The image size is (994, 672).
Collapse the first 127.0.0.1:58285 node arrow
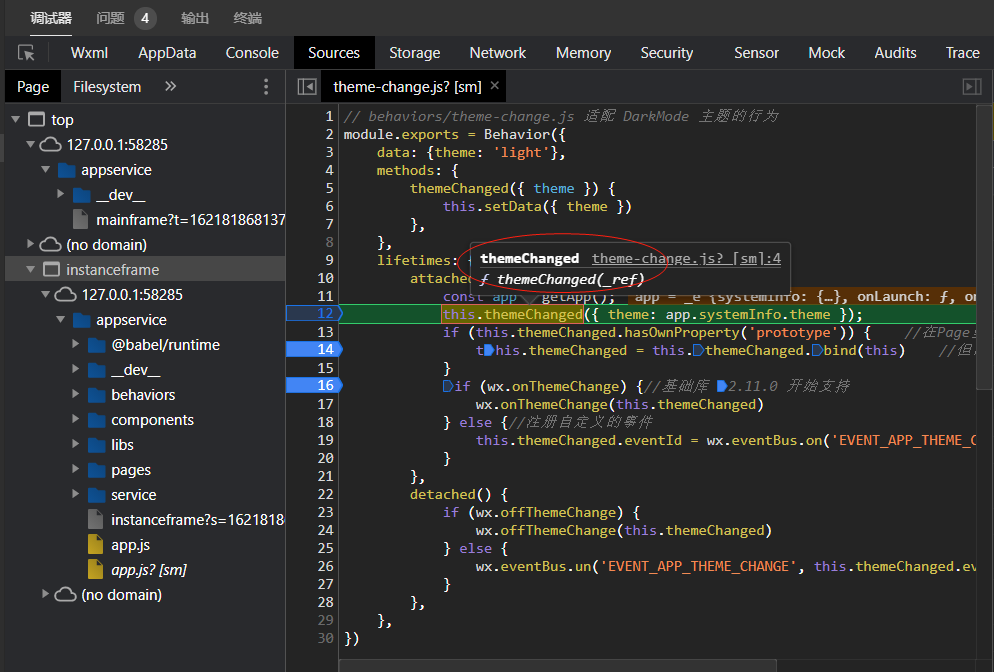click(x=30, y=145)
